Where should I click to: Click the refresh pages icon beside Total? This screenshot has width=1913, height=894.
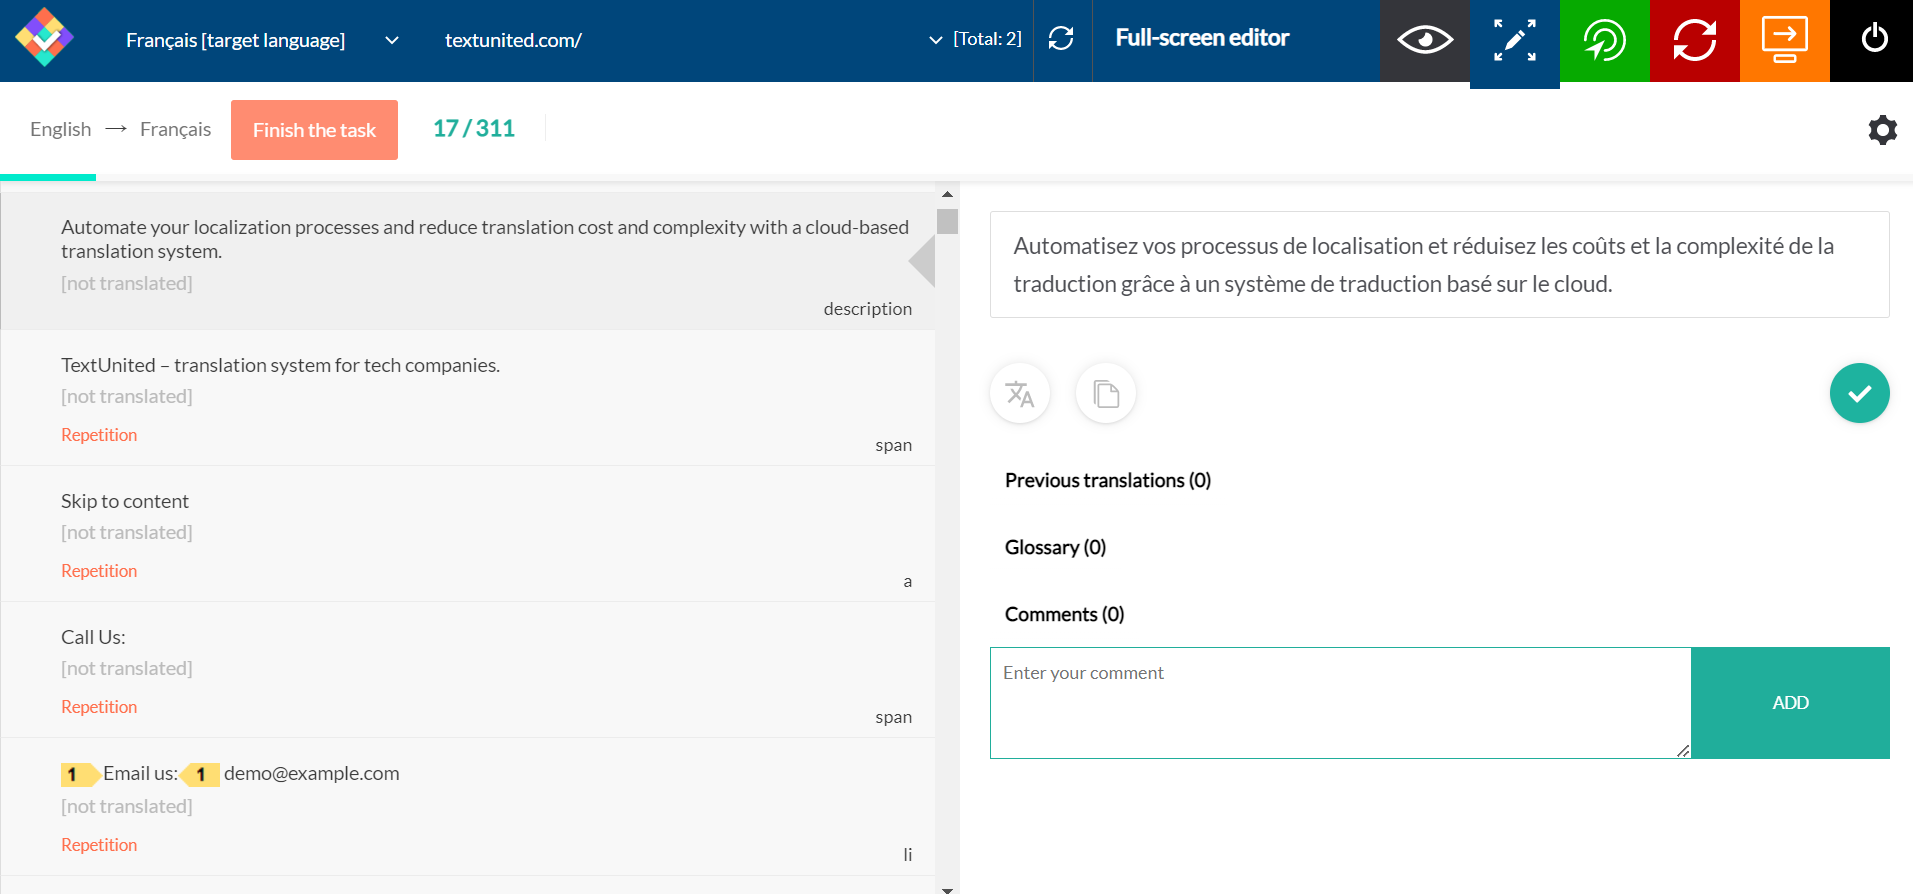pos(1061,39)
